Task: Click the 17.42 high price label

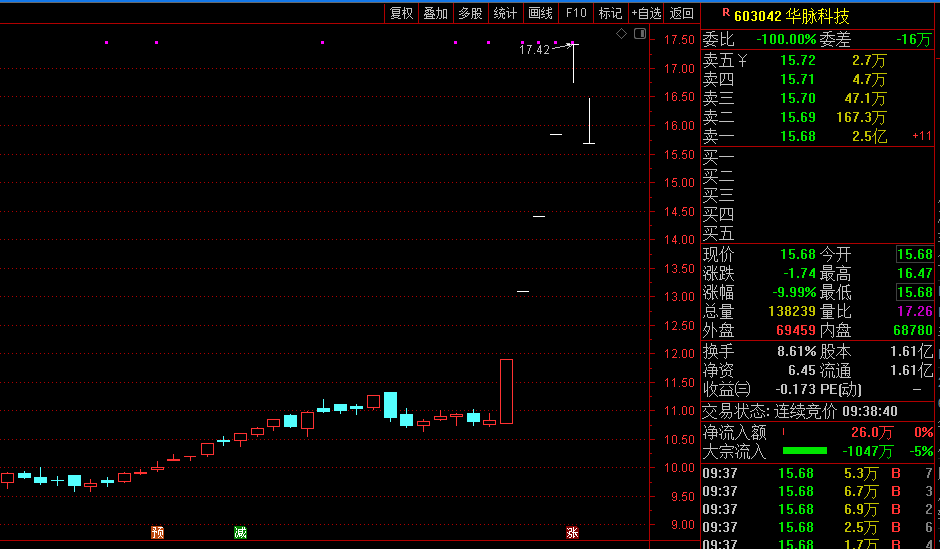Action: [534, 50]
